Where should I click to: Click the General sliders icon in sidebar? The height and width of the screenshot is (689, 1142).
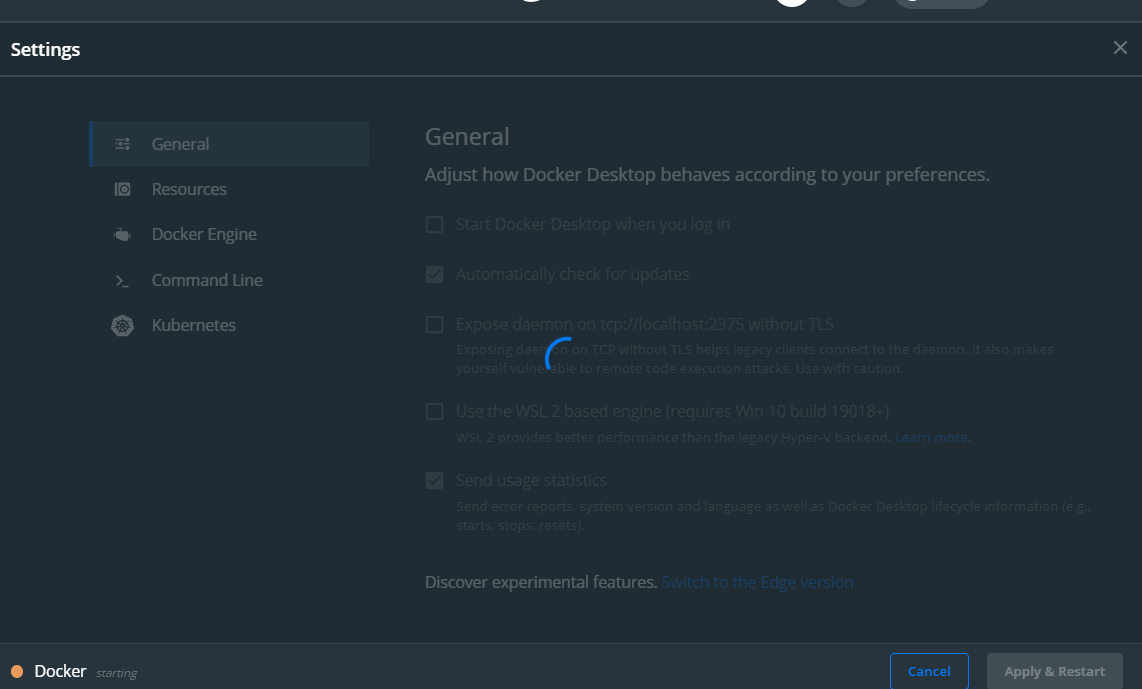point(122,144)
